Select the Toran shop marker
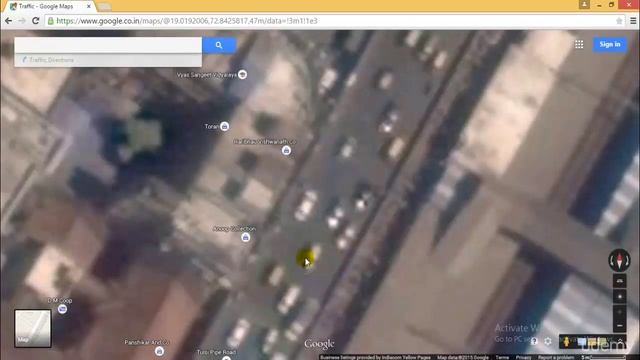The width and height of the screenshot is (640, 360). 224,126
